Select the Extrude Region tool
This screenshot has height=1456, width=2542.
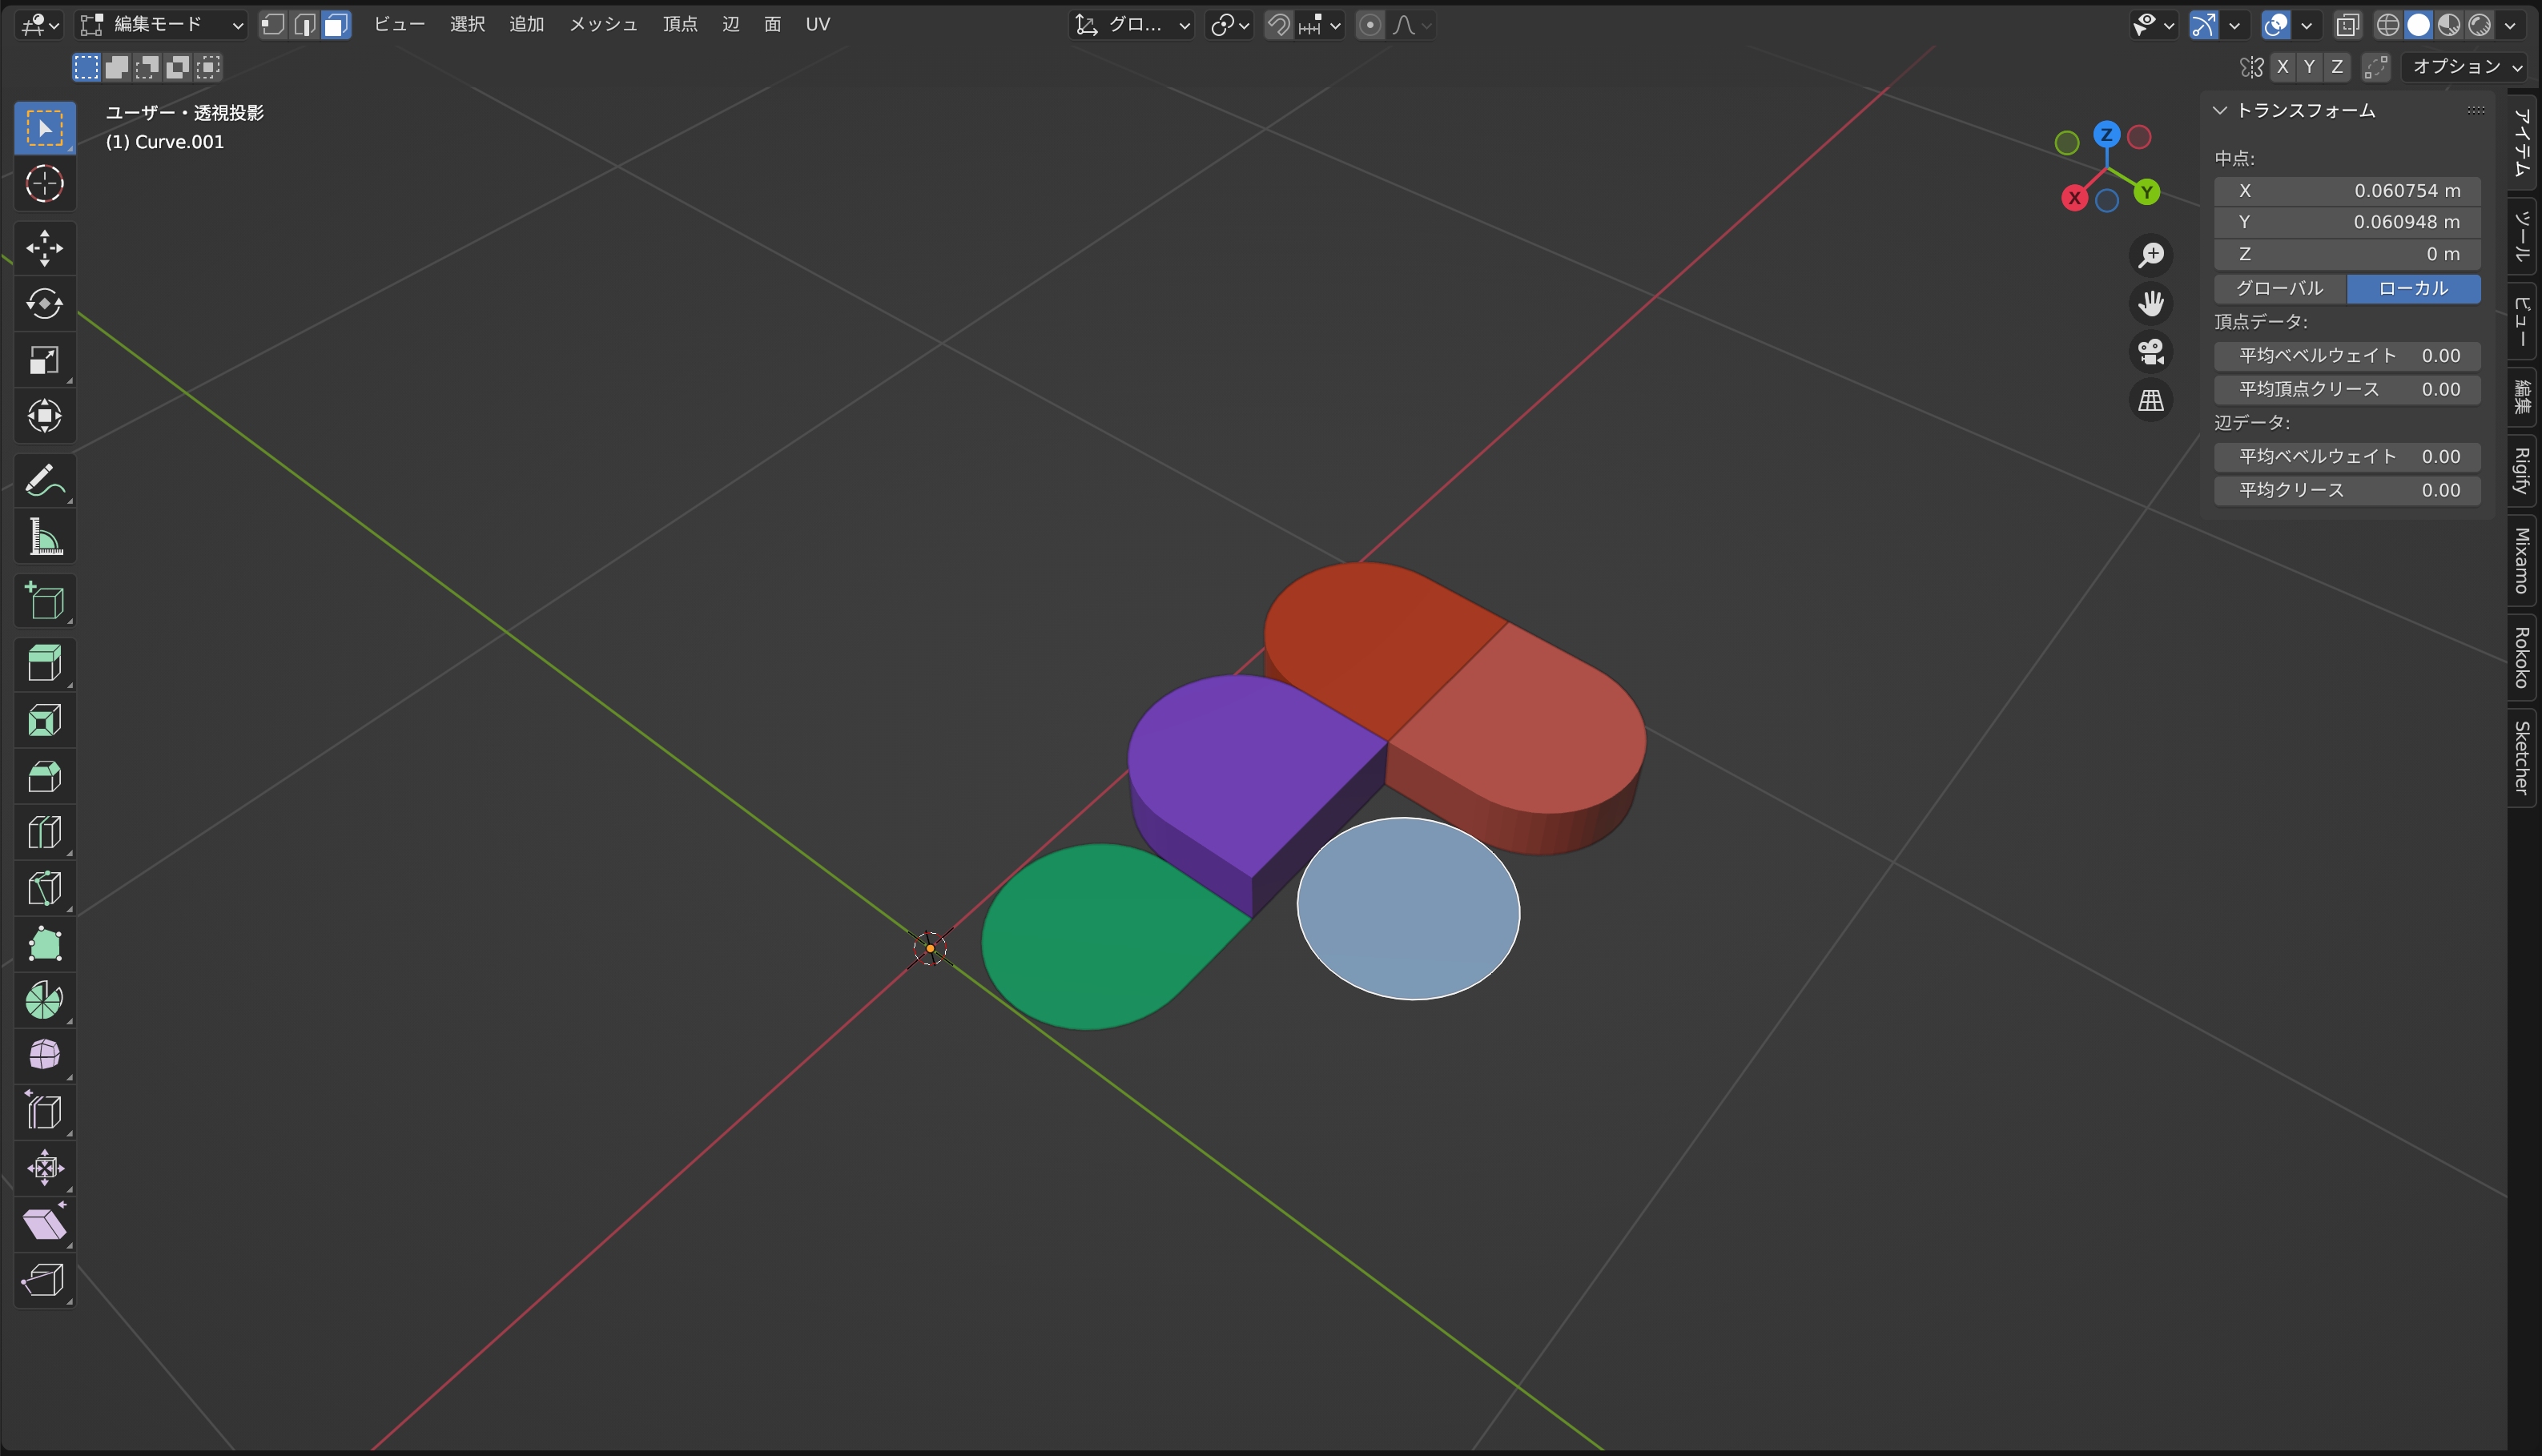(44, 664)
